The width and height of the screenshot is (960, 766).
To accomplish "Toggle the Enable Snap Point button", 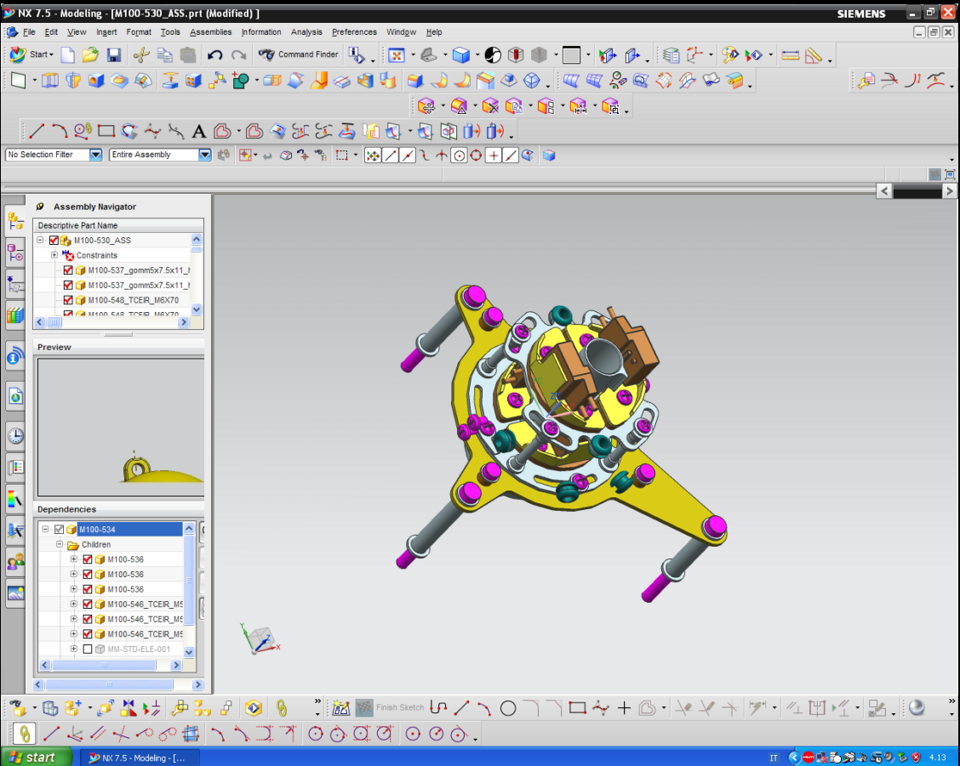I will tap(372, 156).
